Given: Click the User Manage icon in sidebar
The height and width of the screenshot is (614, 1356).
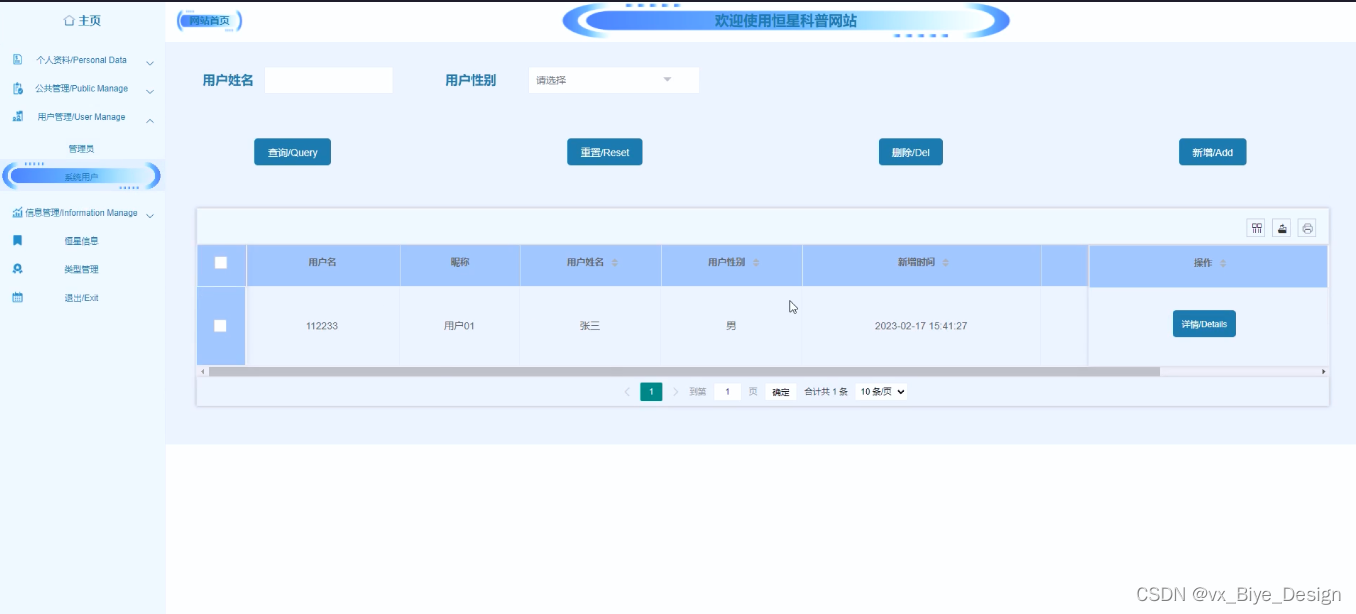Looking at the screenshot, I should 17,117.
